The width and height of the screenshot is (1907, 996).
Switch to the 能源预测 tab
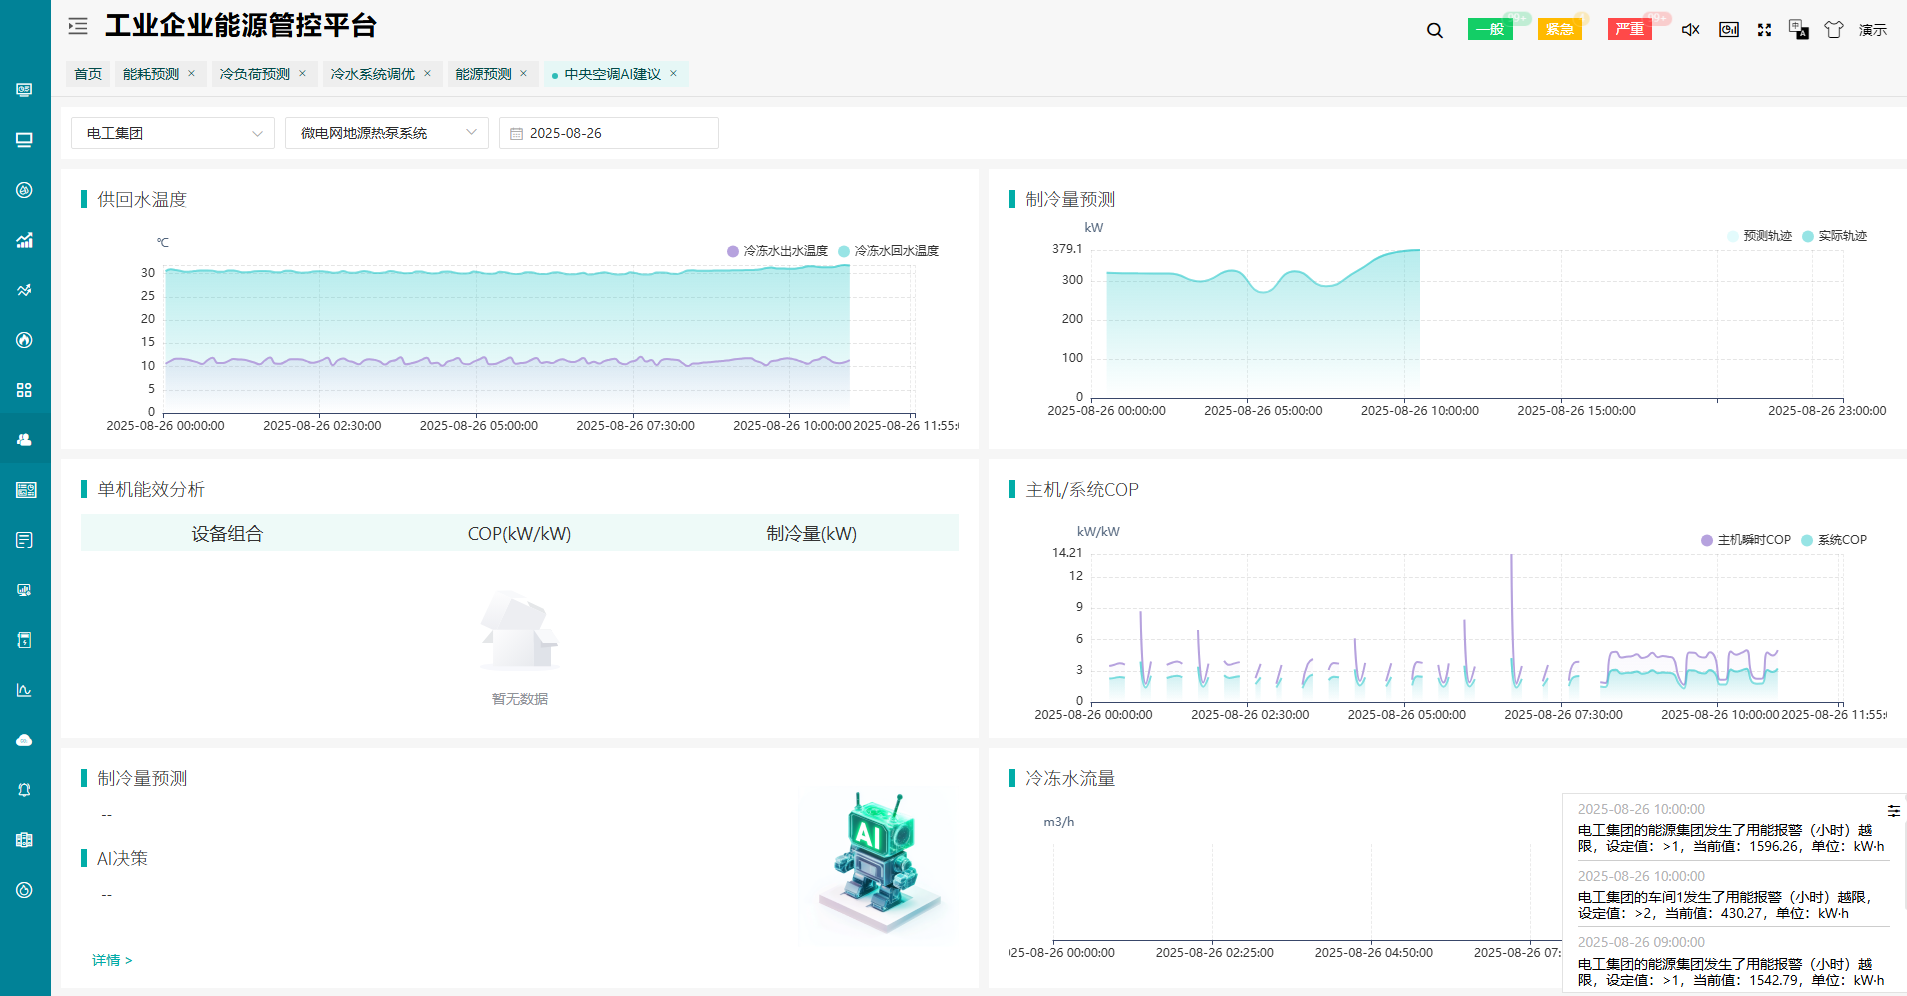coord(483,74)
